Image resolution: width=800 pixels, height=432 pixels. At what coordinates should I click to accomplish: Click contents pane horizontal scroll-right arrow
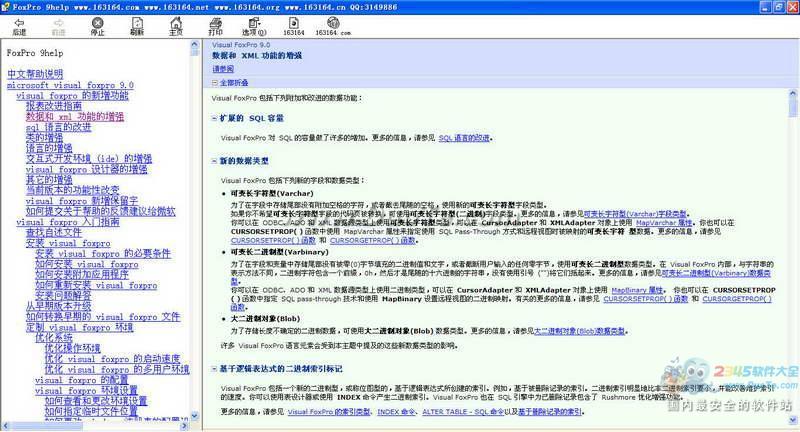pos(184,426)
